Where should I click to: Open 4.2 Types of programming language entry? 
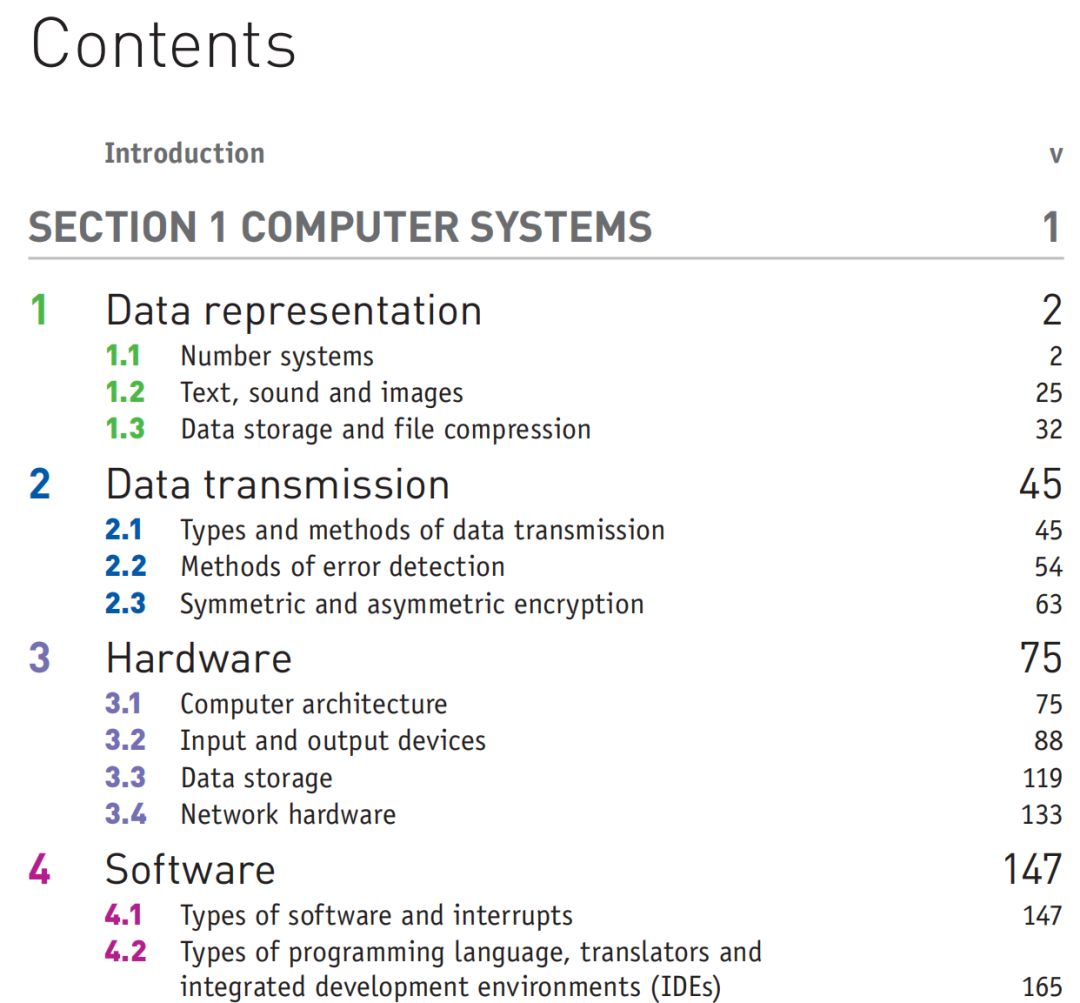471,969
